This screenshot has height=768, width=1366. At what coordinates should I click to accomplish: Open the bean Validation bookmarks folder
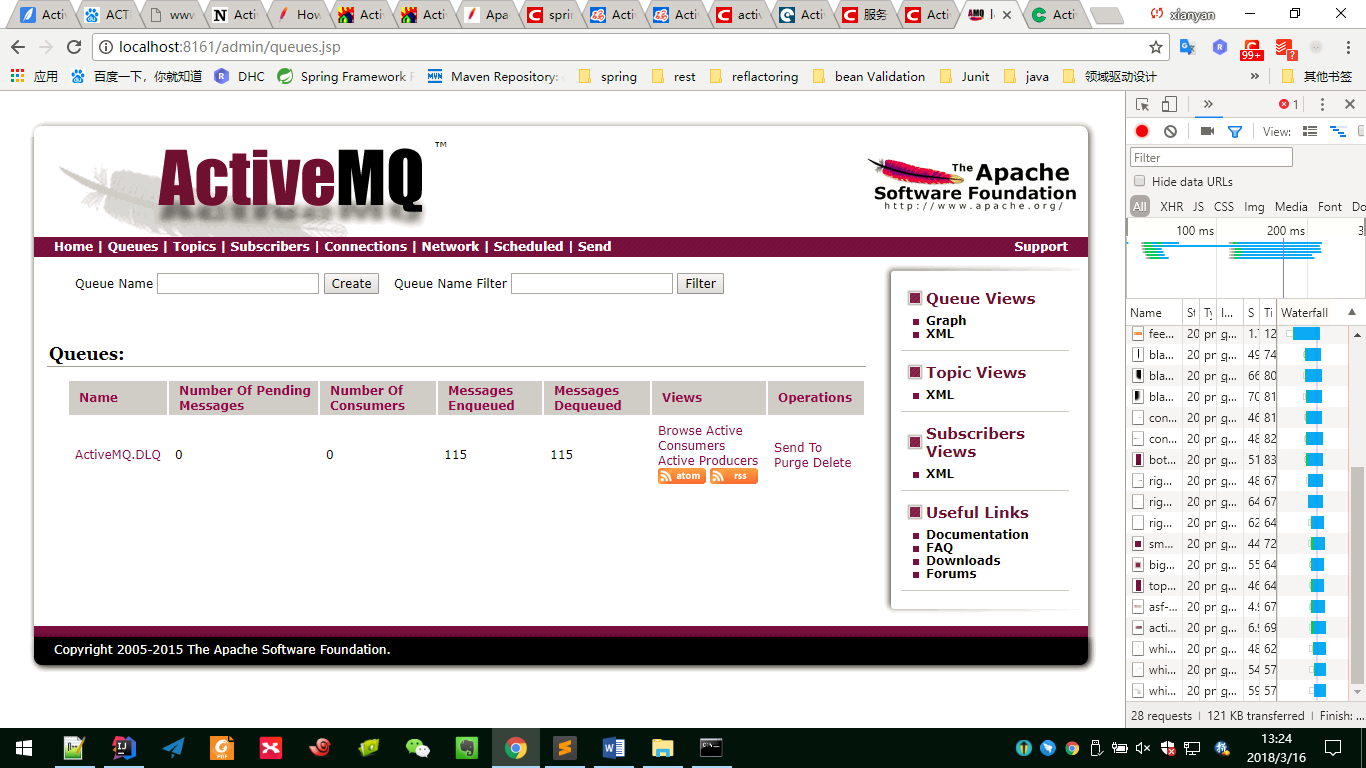(868, 76)
